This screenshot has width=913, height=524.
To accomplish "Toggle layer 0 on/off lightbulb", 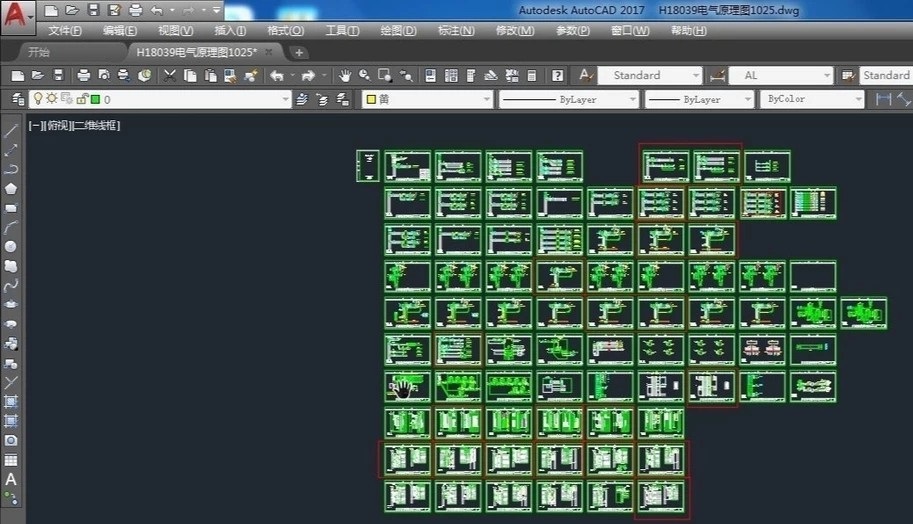I will point(38,99).
